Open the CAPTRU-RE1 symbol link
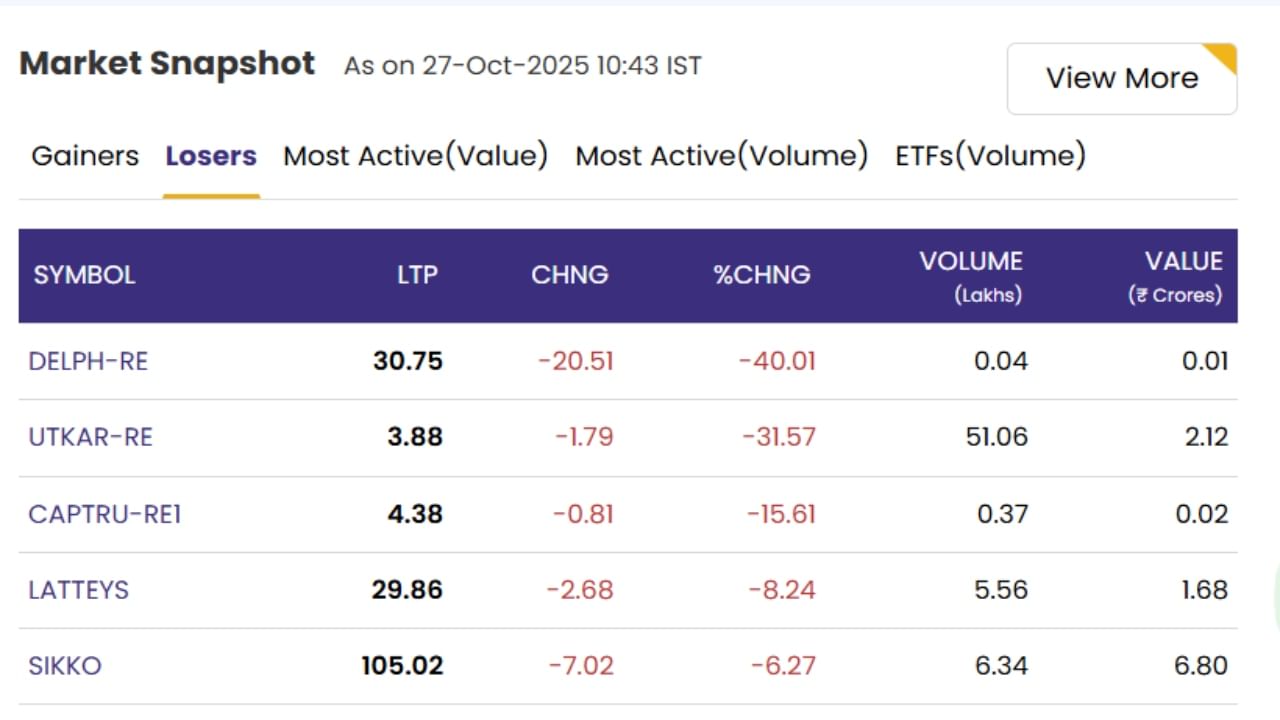Viewport: 1280px width, 720px height. pyautogui.click(x=105, y=514)
